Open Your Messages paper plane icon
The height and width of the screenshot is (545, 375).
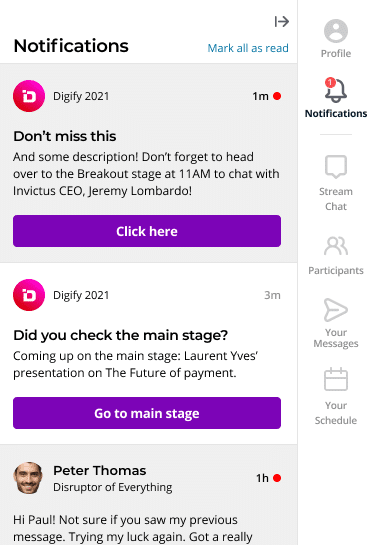[336, 310]
